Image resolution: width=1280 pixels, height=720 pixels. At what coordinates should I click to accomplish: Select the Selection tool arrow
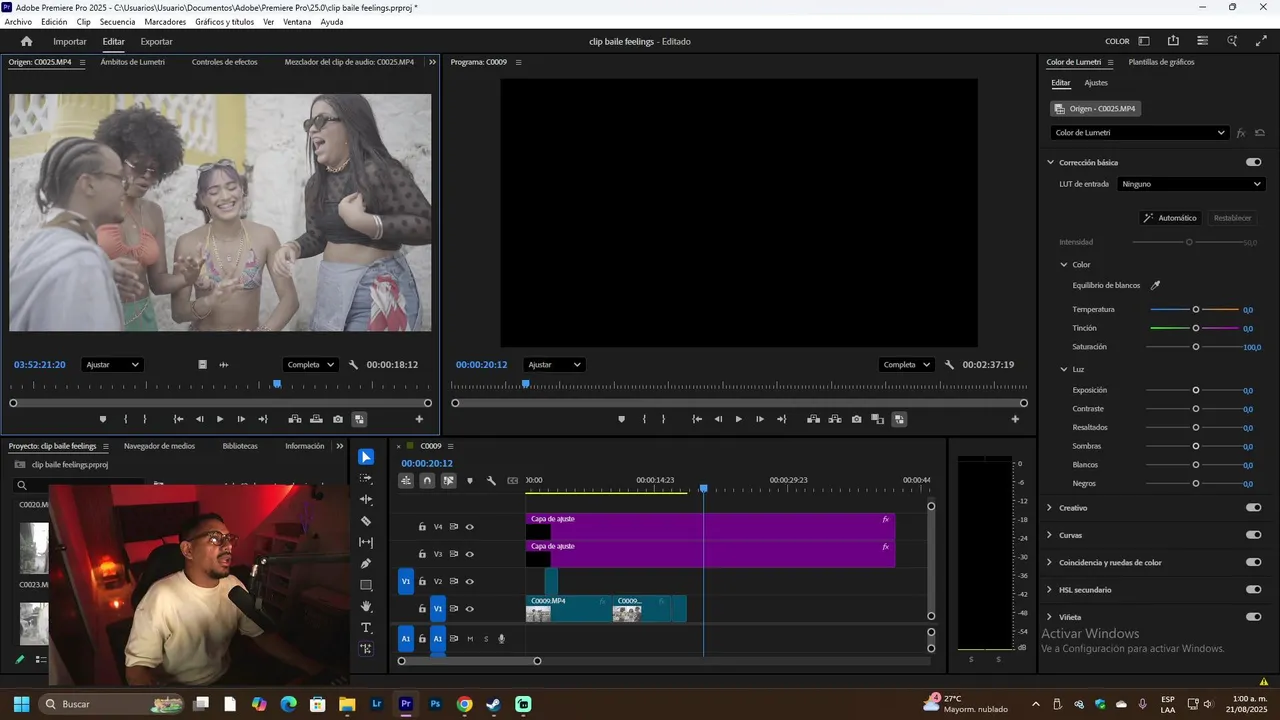pyautogui.click(x=366, y=457)
